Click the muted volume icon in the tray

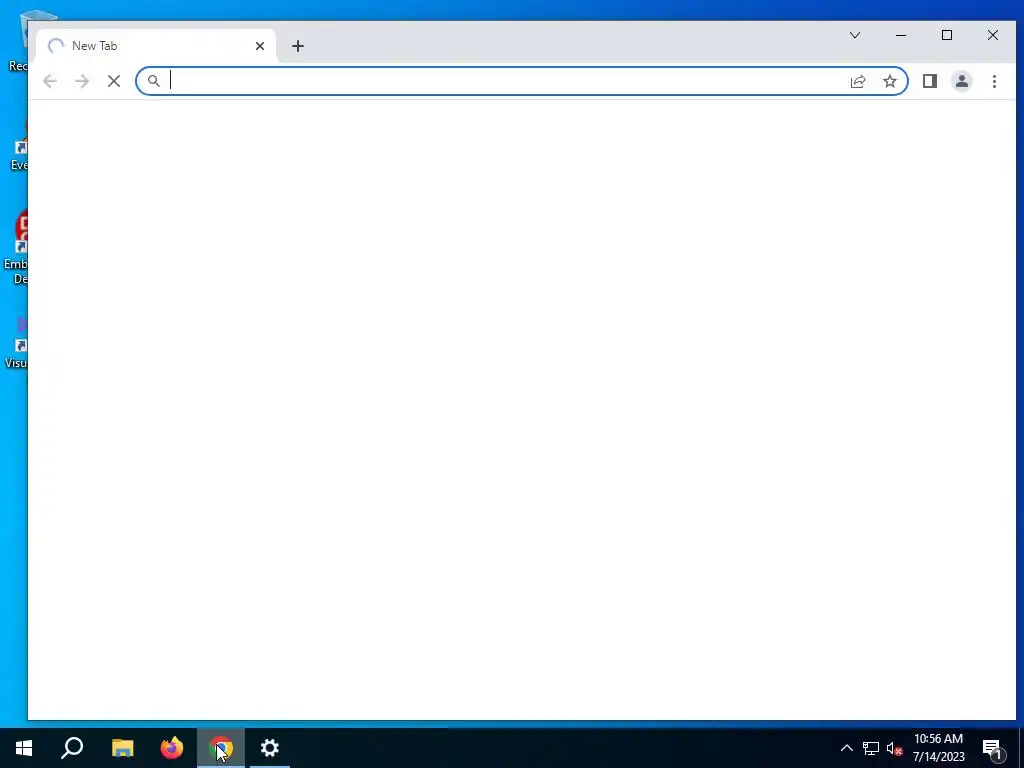pyautogui.click(x=894, y=748)
